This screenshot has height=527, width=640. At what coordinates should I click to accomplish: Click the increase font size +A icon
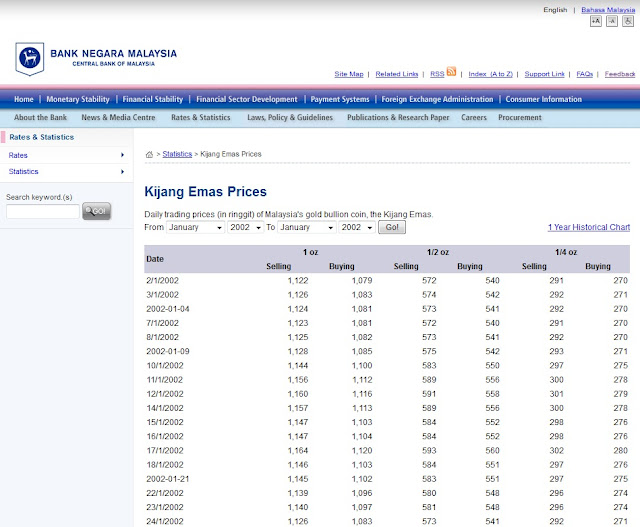596,21
